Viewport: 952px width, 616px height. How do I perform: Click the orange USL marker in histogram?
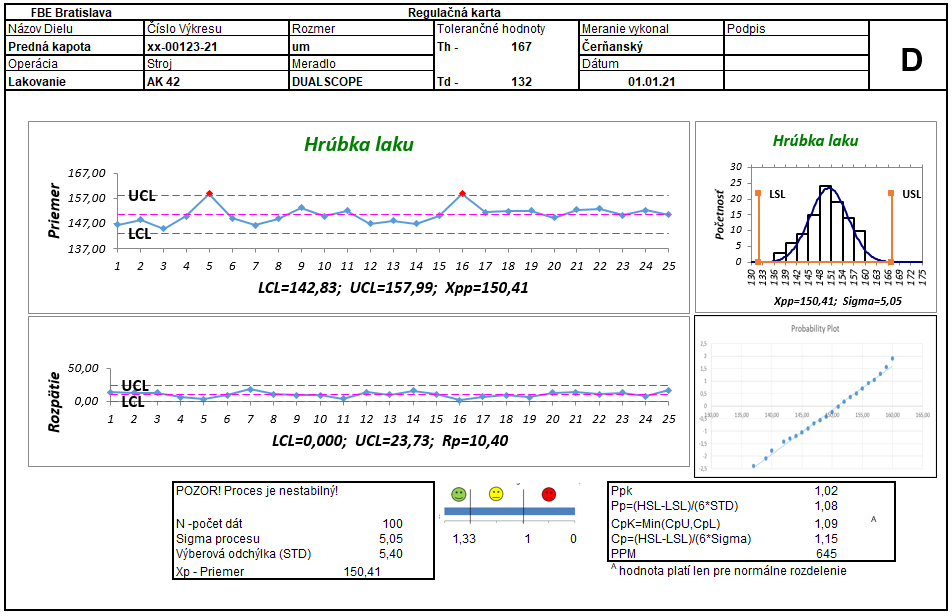[x=890, y=192]
